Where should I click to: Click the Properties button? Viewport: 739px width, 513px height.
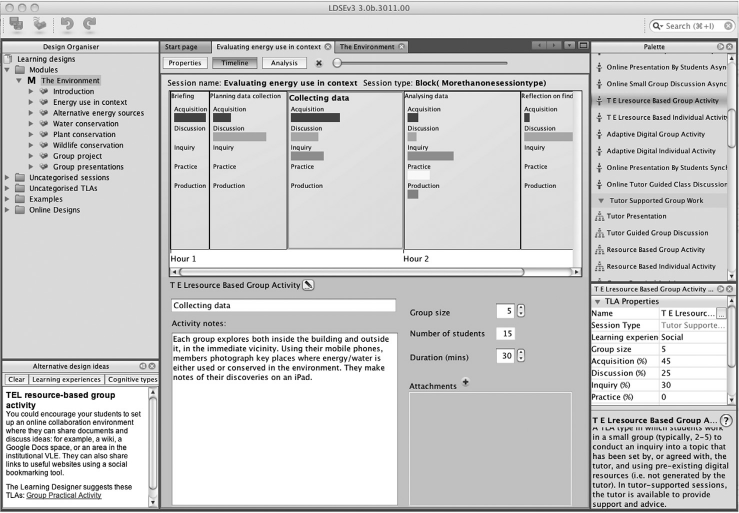point(185,63)
